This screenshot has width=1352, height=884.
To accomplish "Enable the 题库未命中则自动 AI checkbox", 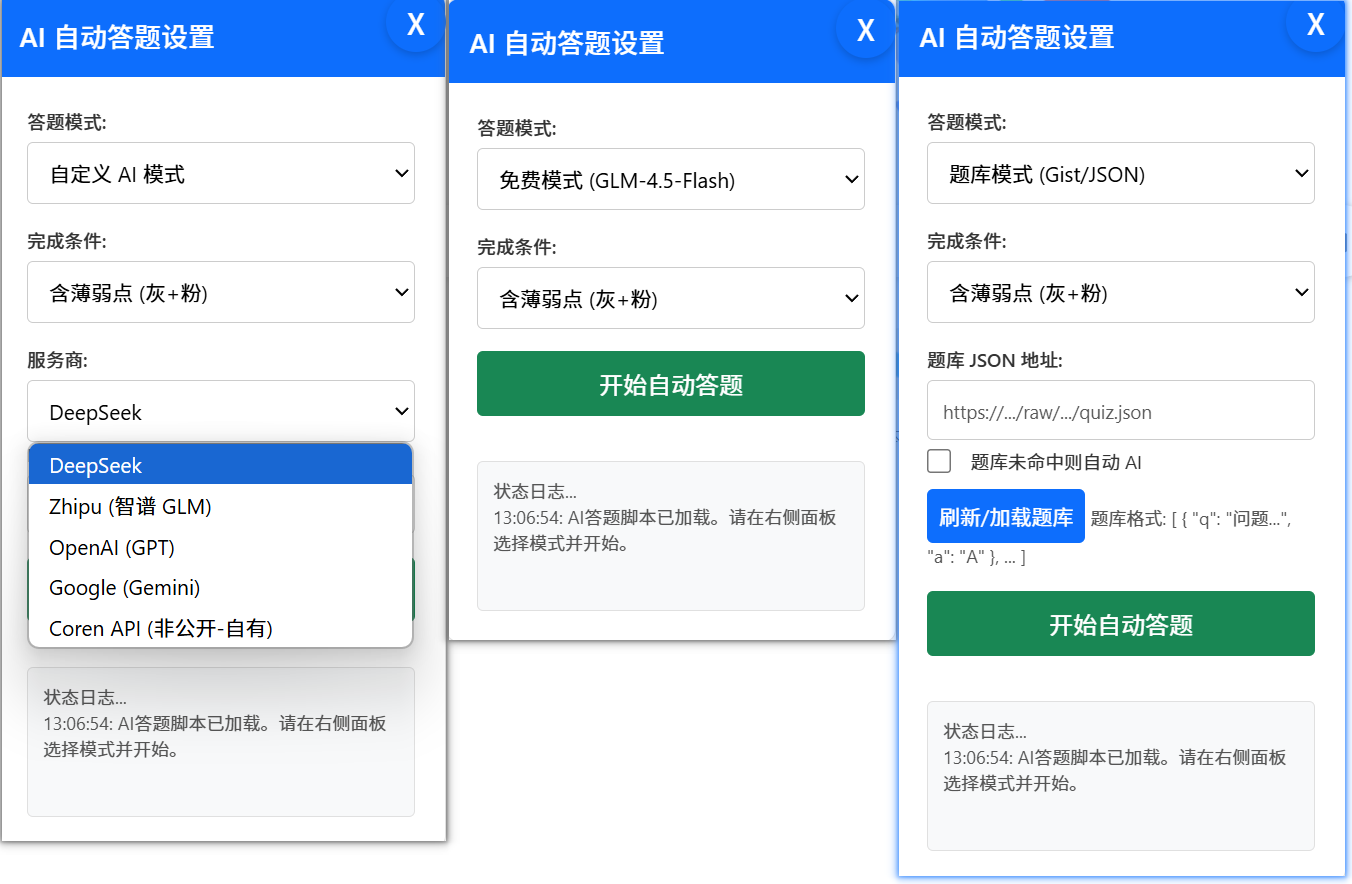I will pos(939,461).
